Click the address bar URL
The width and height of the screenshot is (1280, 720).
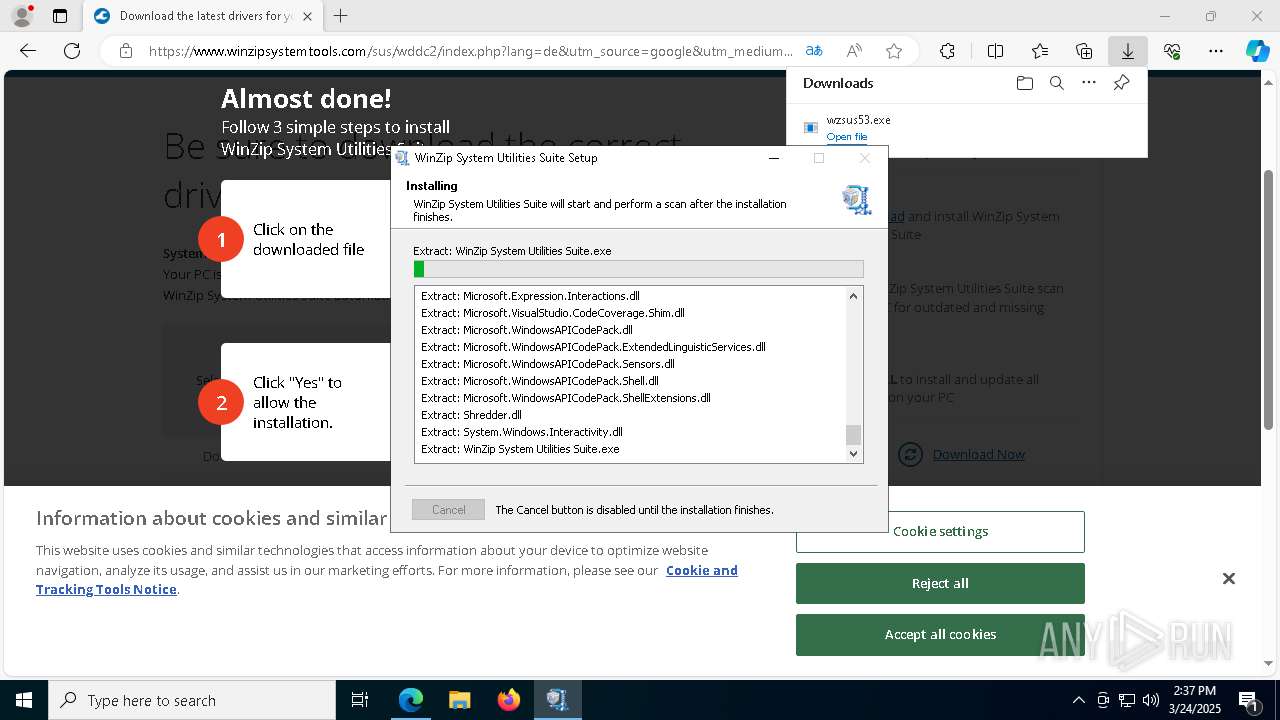click(x=470, y=51)
